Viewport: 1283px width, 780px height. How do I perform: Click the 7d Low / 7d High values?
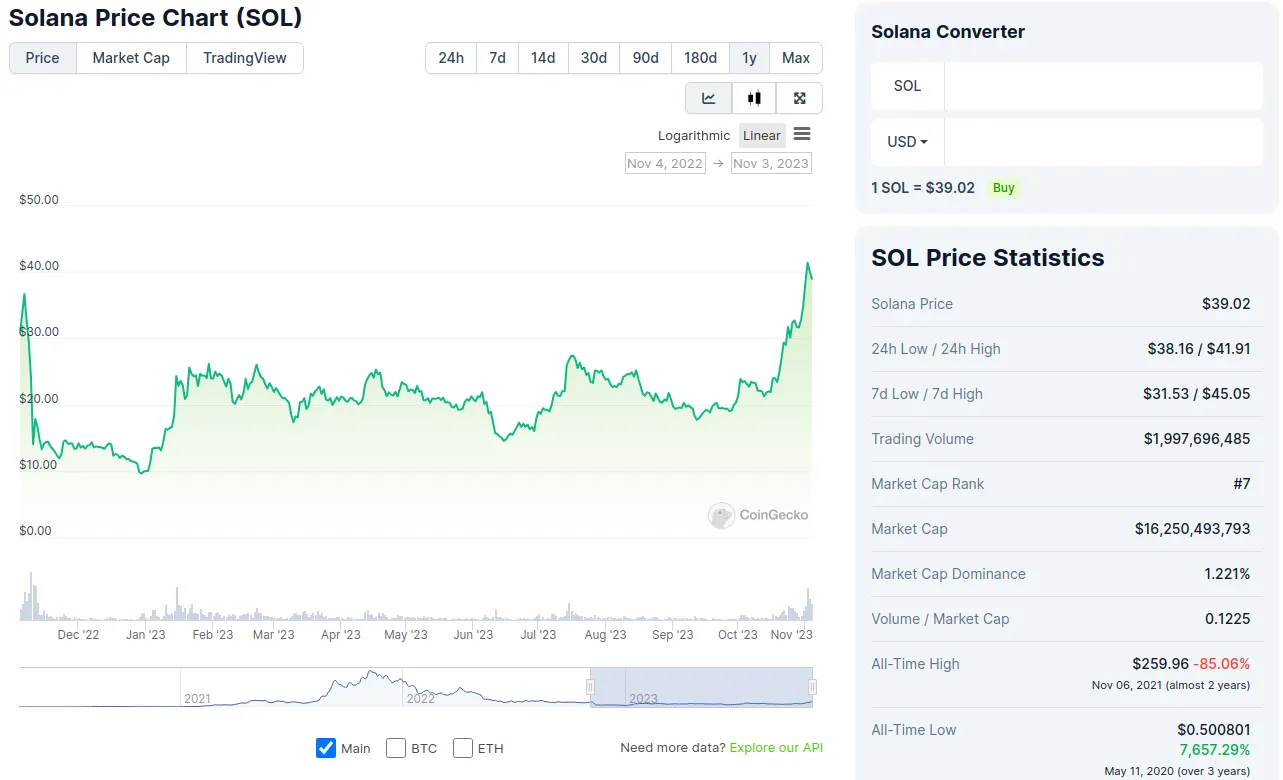(1197, 394)
